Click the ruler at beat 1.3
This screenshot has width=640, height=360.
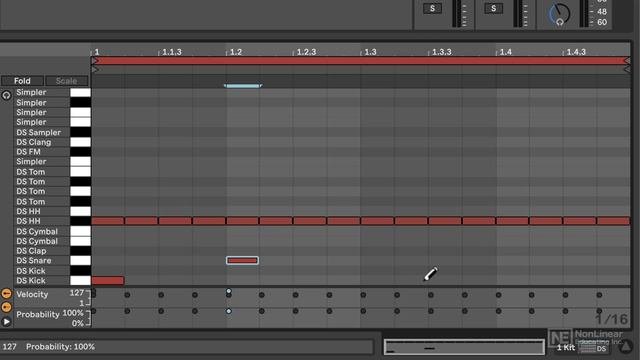click(370, 52)
